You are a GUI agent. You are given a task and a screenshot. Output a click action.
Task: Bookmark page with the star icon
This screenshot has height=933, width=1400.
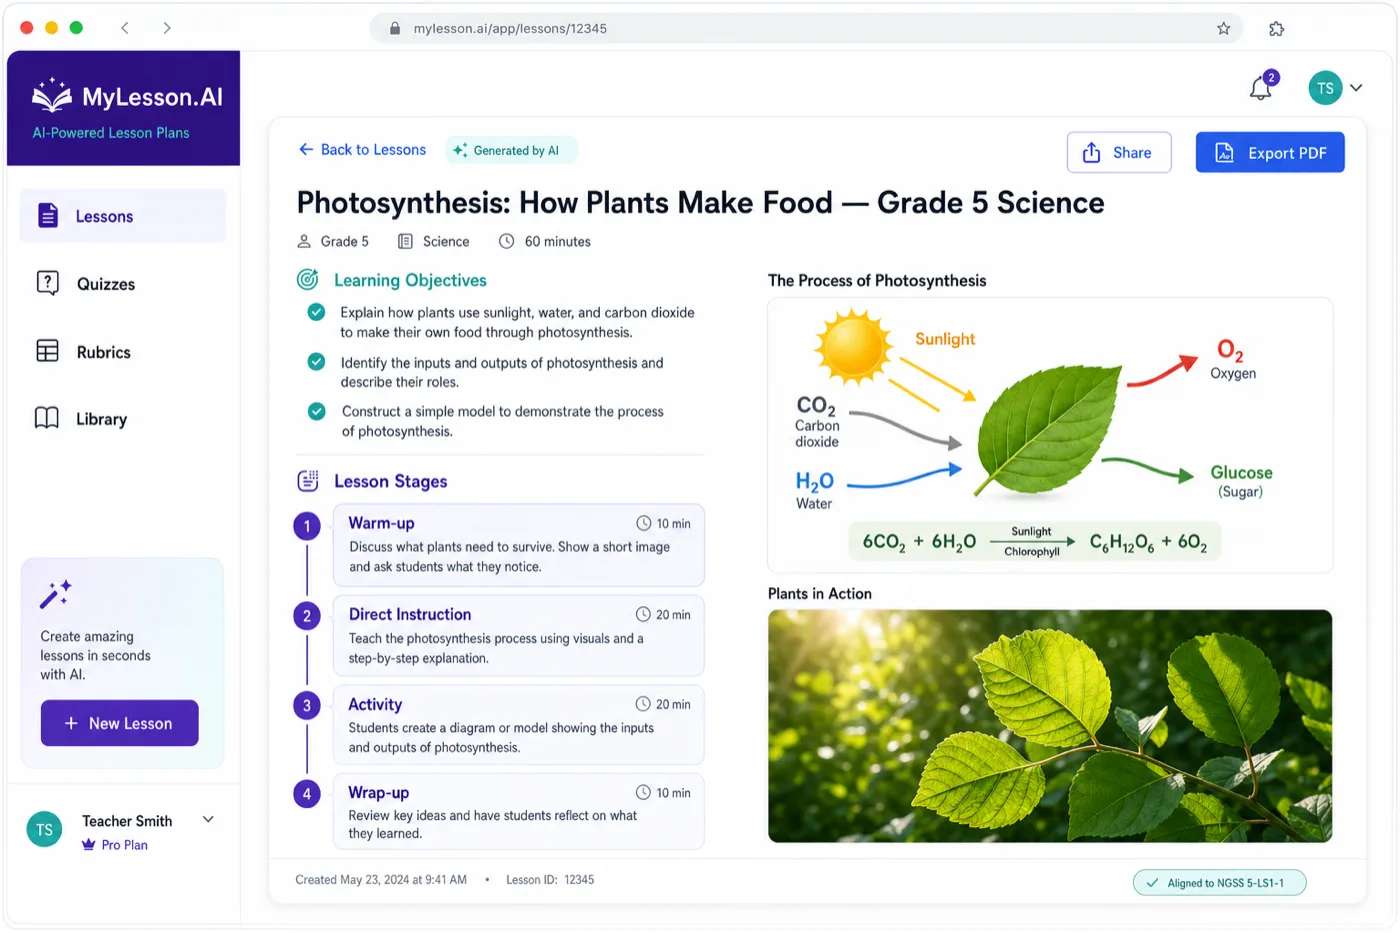click(1224, 28)
